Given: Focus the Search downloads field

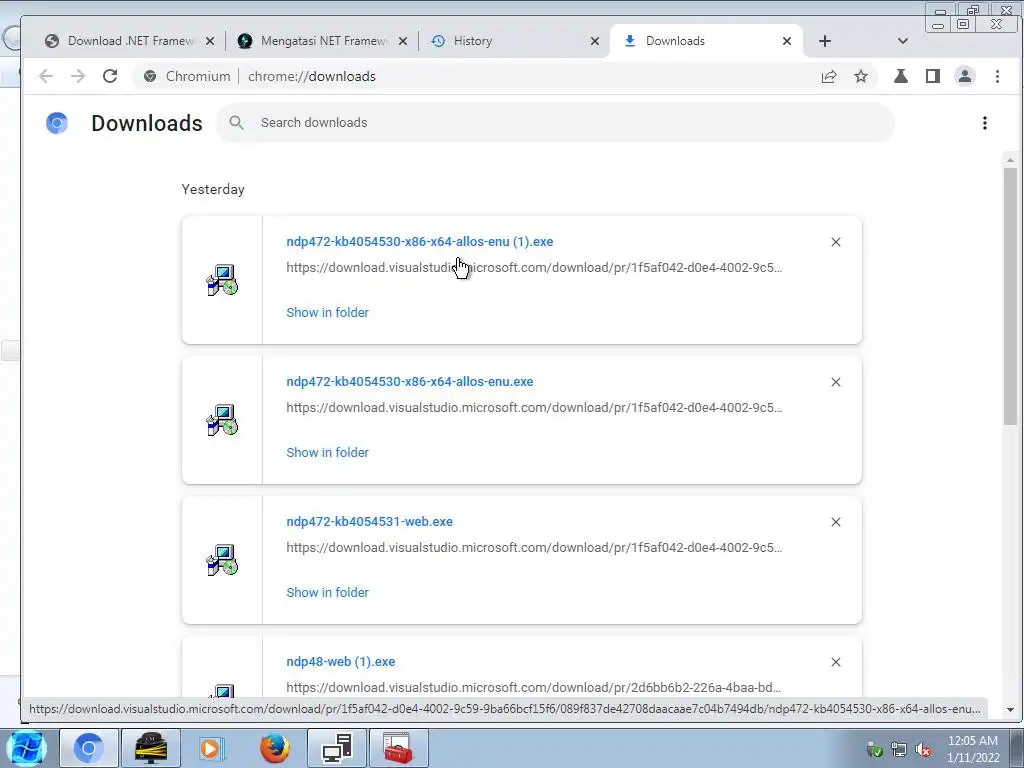Looking at the screenshot, I should click(x=555, y=123).
